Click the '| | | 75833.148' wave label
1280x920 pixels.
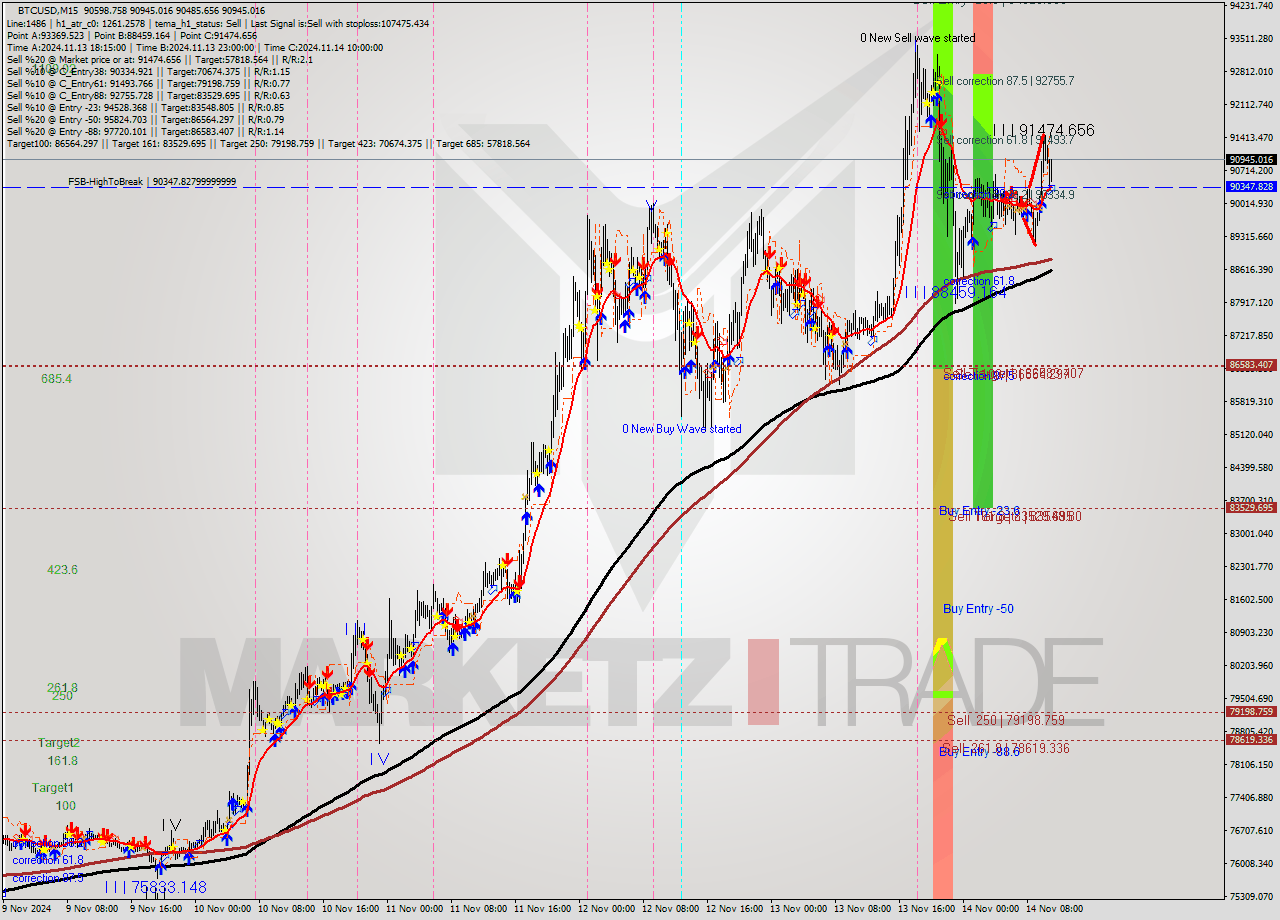click(x=156, y=887)
